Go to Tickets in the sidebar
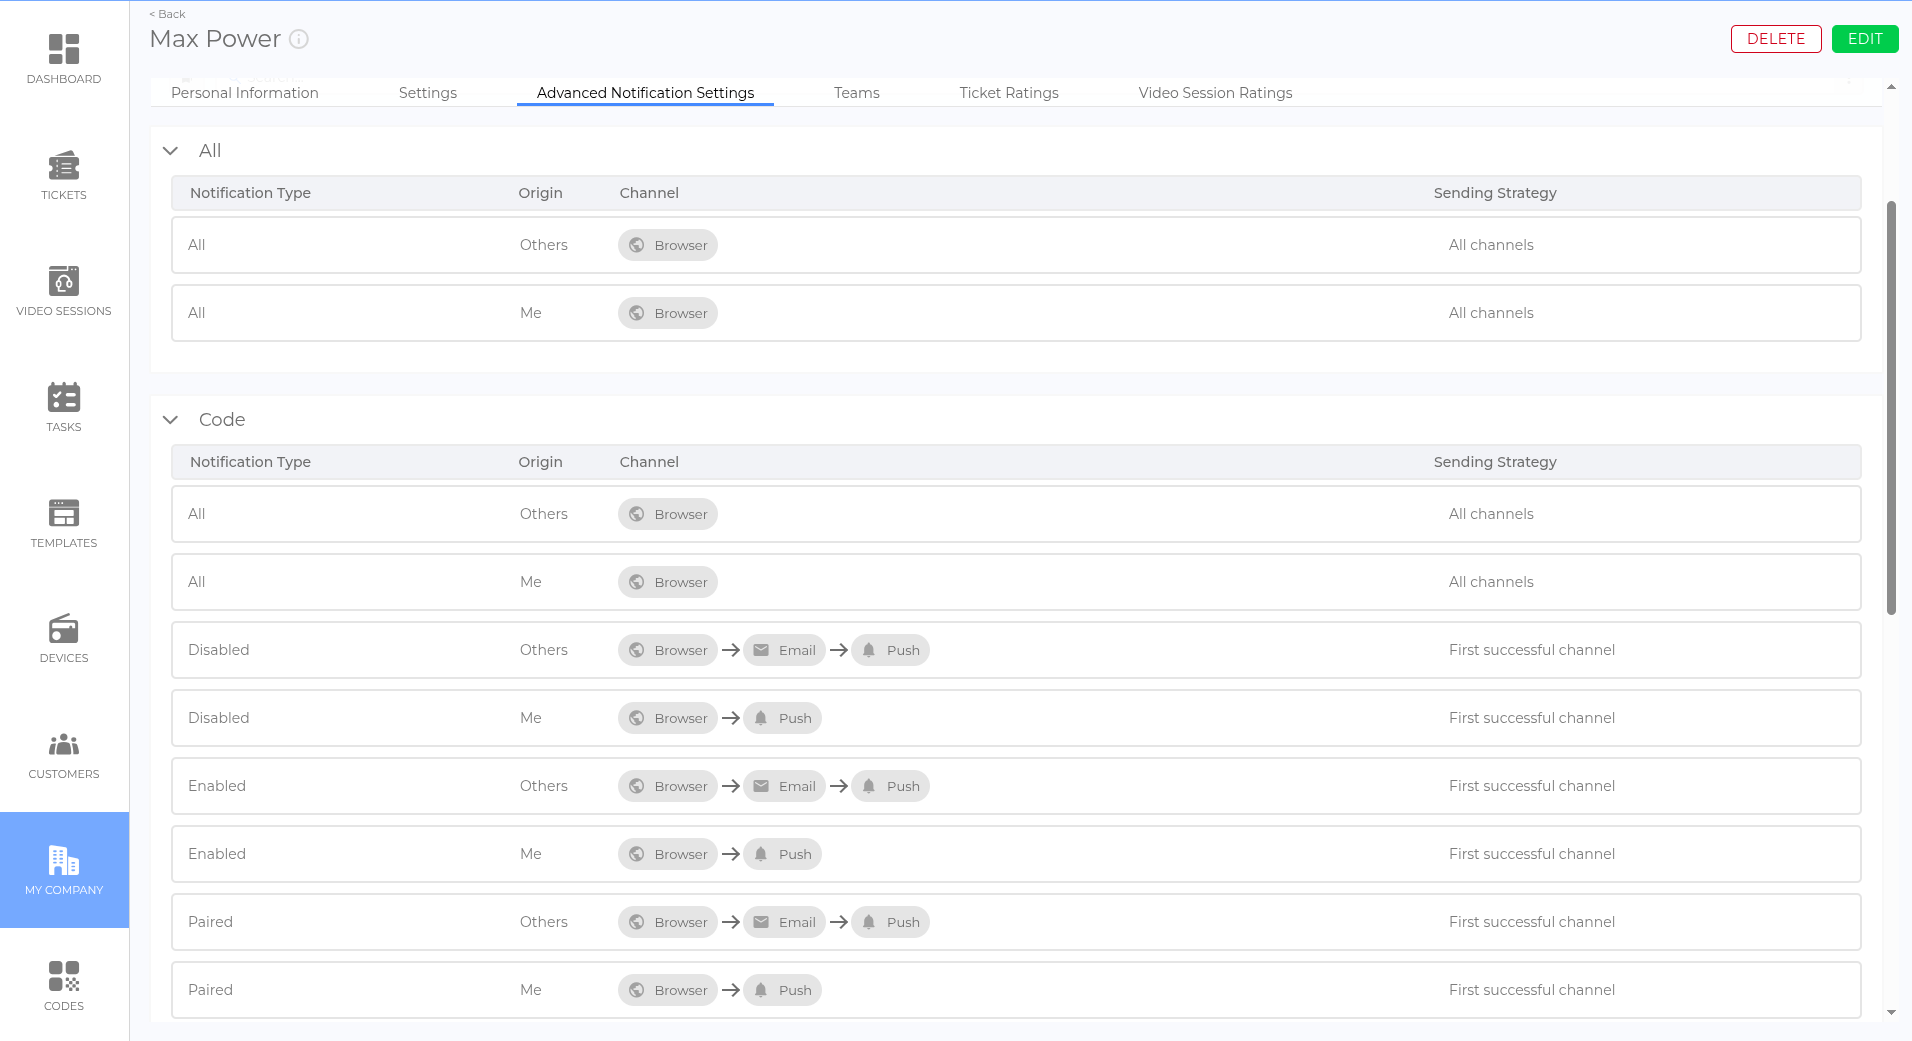The height and width of the screenshot is (1041, 1912). tap(64, 175)
